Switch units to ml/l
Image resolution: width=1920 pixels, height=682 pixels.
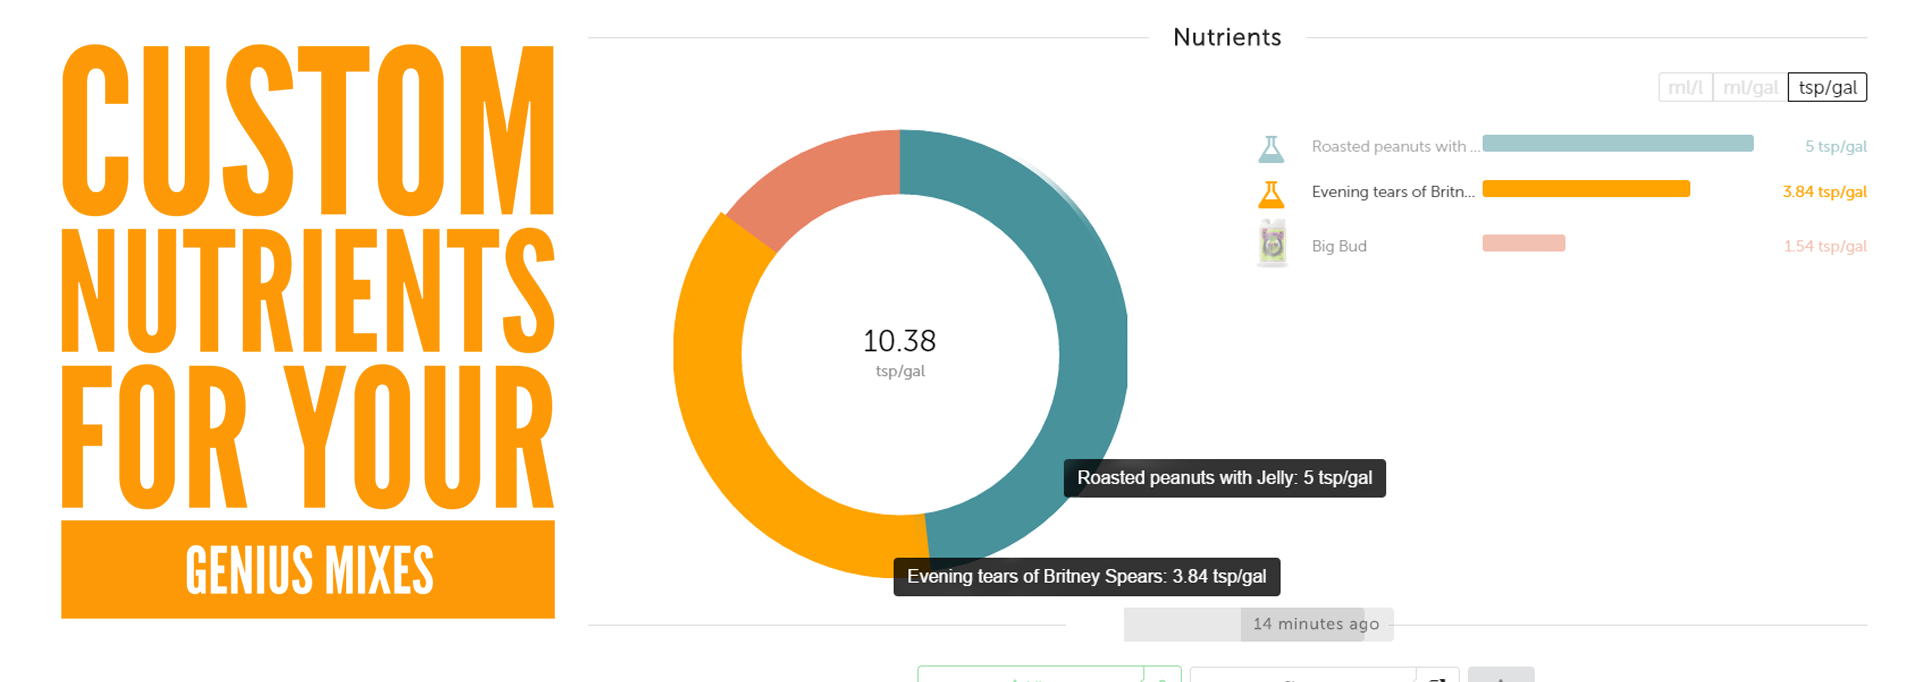(1685, 88)
